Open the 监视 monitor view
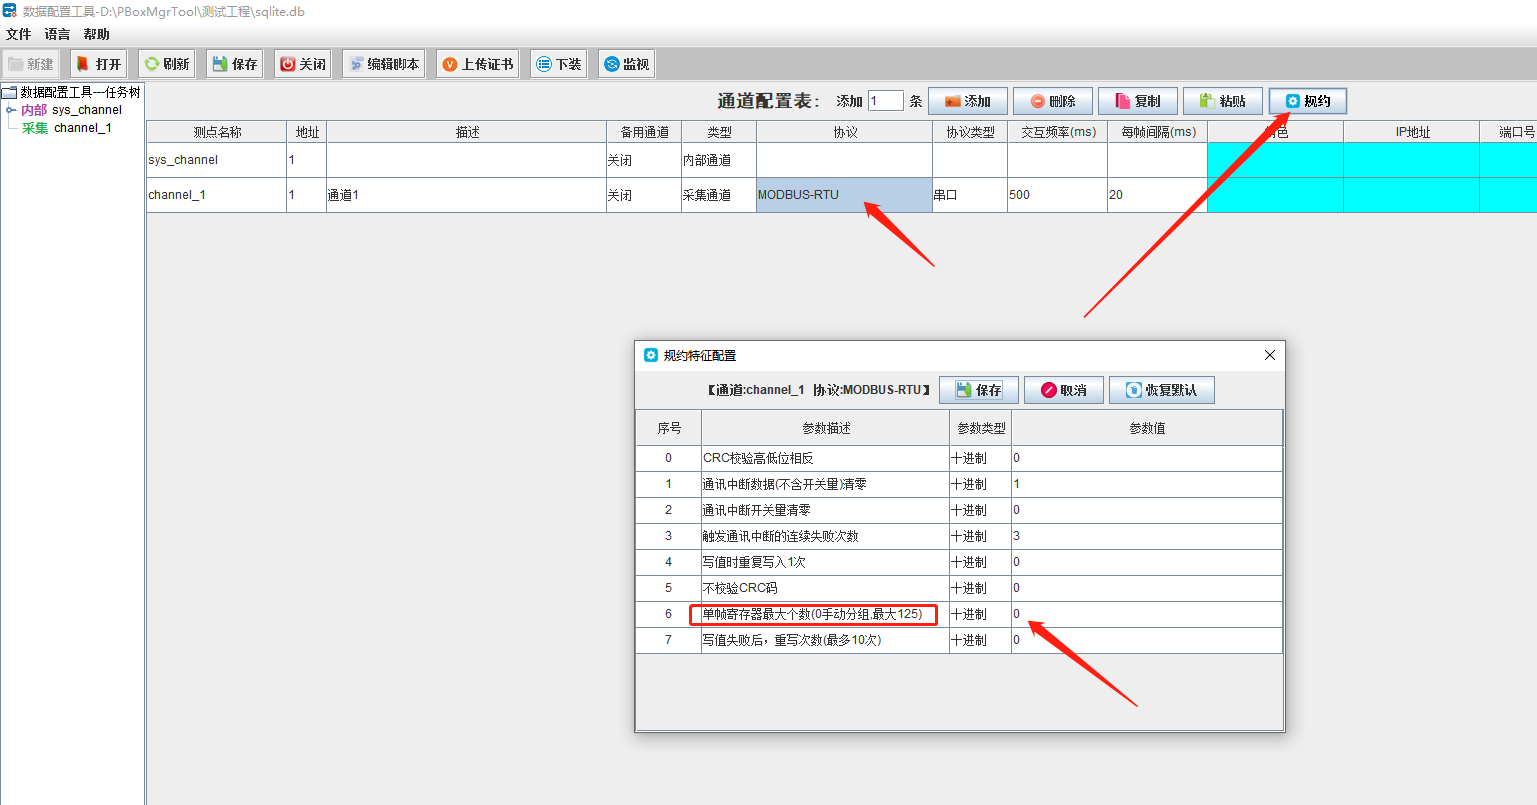 pyautogui.click(x=626, y=64)
